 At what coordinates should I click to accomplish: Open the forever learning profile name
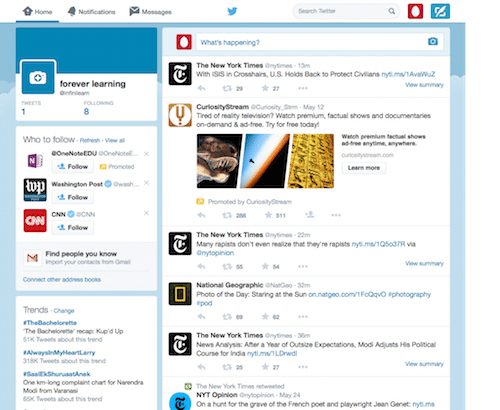coord(93,84)
